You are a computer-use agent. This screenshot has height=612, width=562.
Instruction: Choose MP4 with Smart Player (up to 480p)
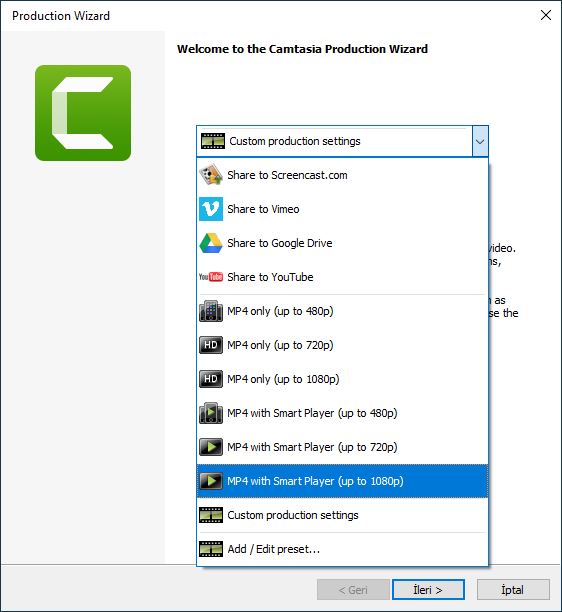(x=342, y=413)
